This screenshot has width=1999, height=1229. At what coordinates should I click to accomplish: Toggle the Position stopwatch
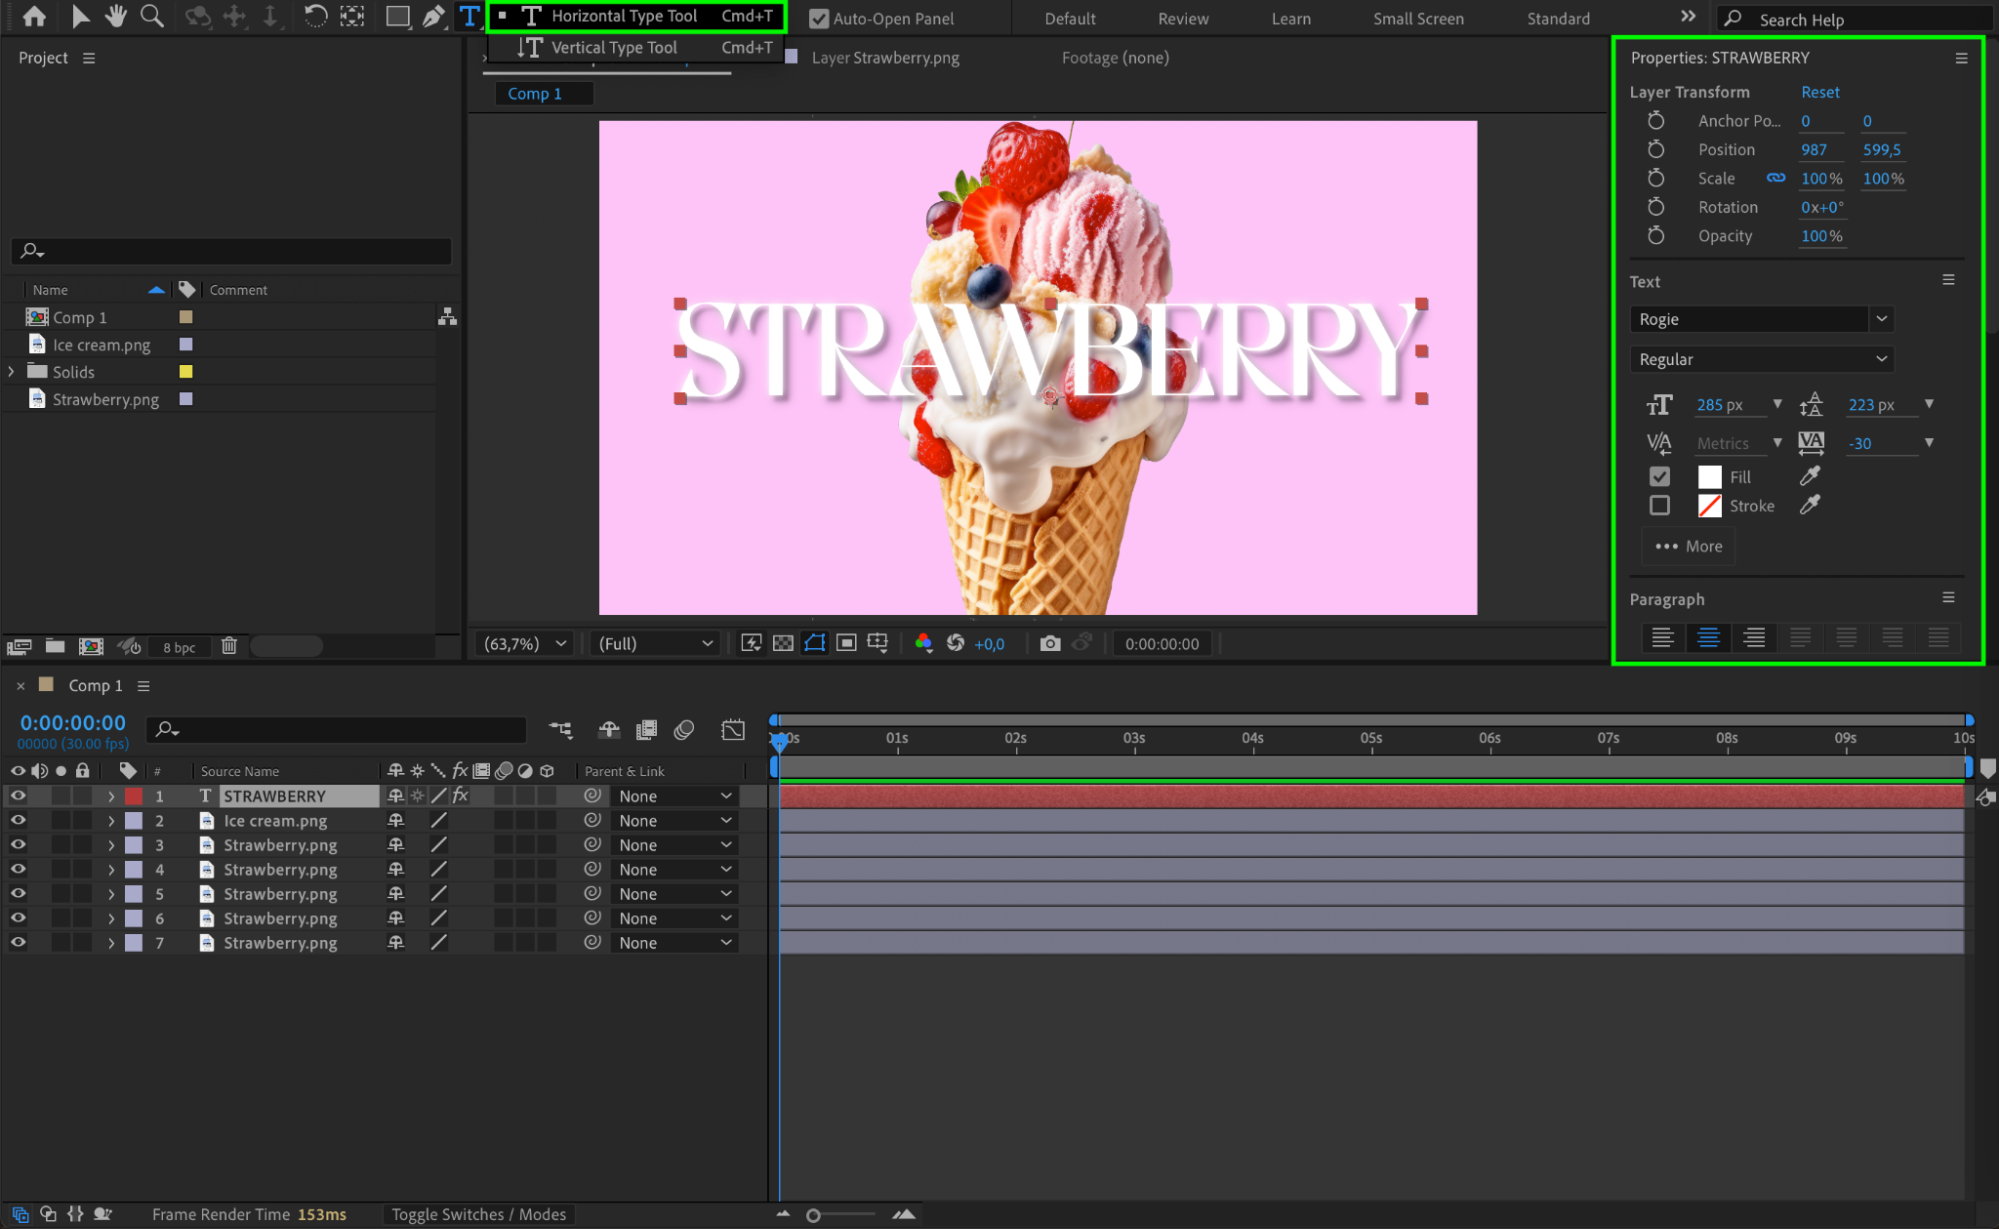tap(1656, 149)
